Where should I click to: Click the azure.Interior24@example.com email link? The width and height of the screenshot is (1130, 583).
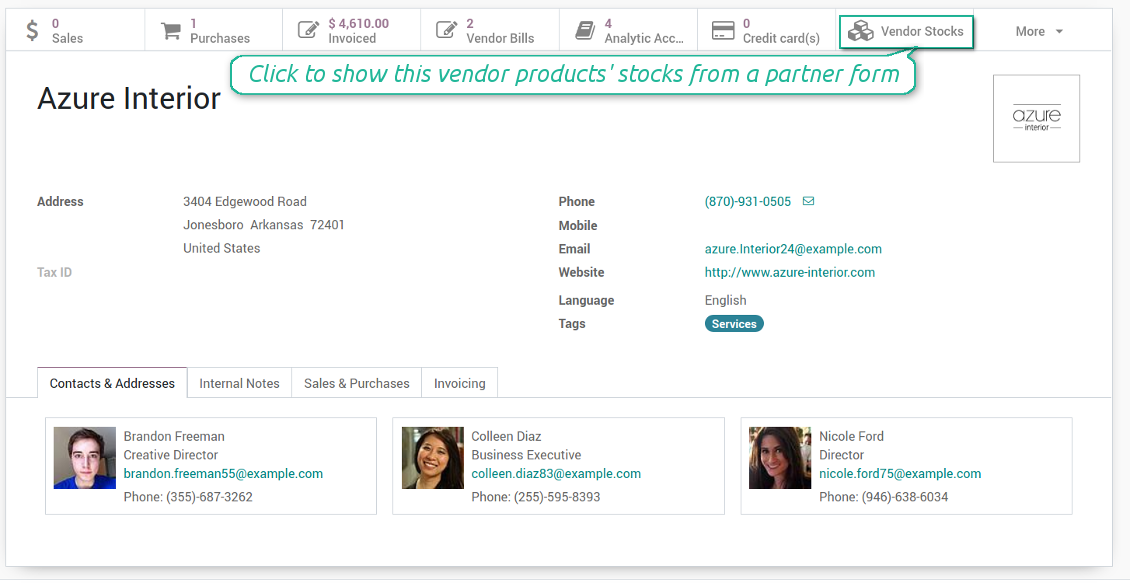click(793, 249)
